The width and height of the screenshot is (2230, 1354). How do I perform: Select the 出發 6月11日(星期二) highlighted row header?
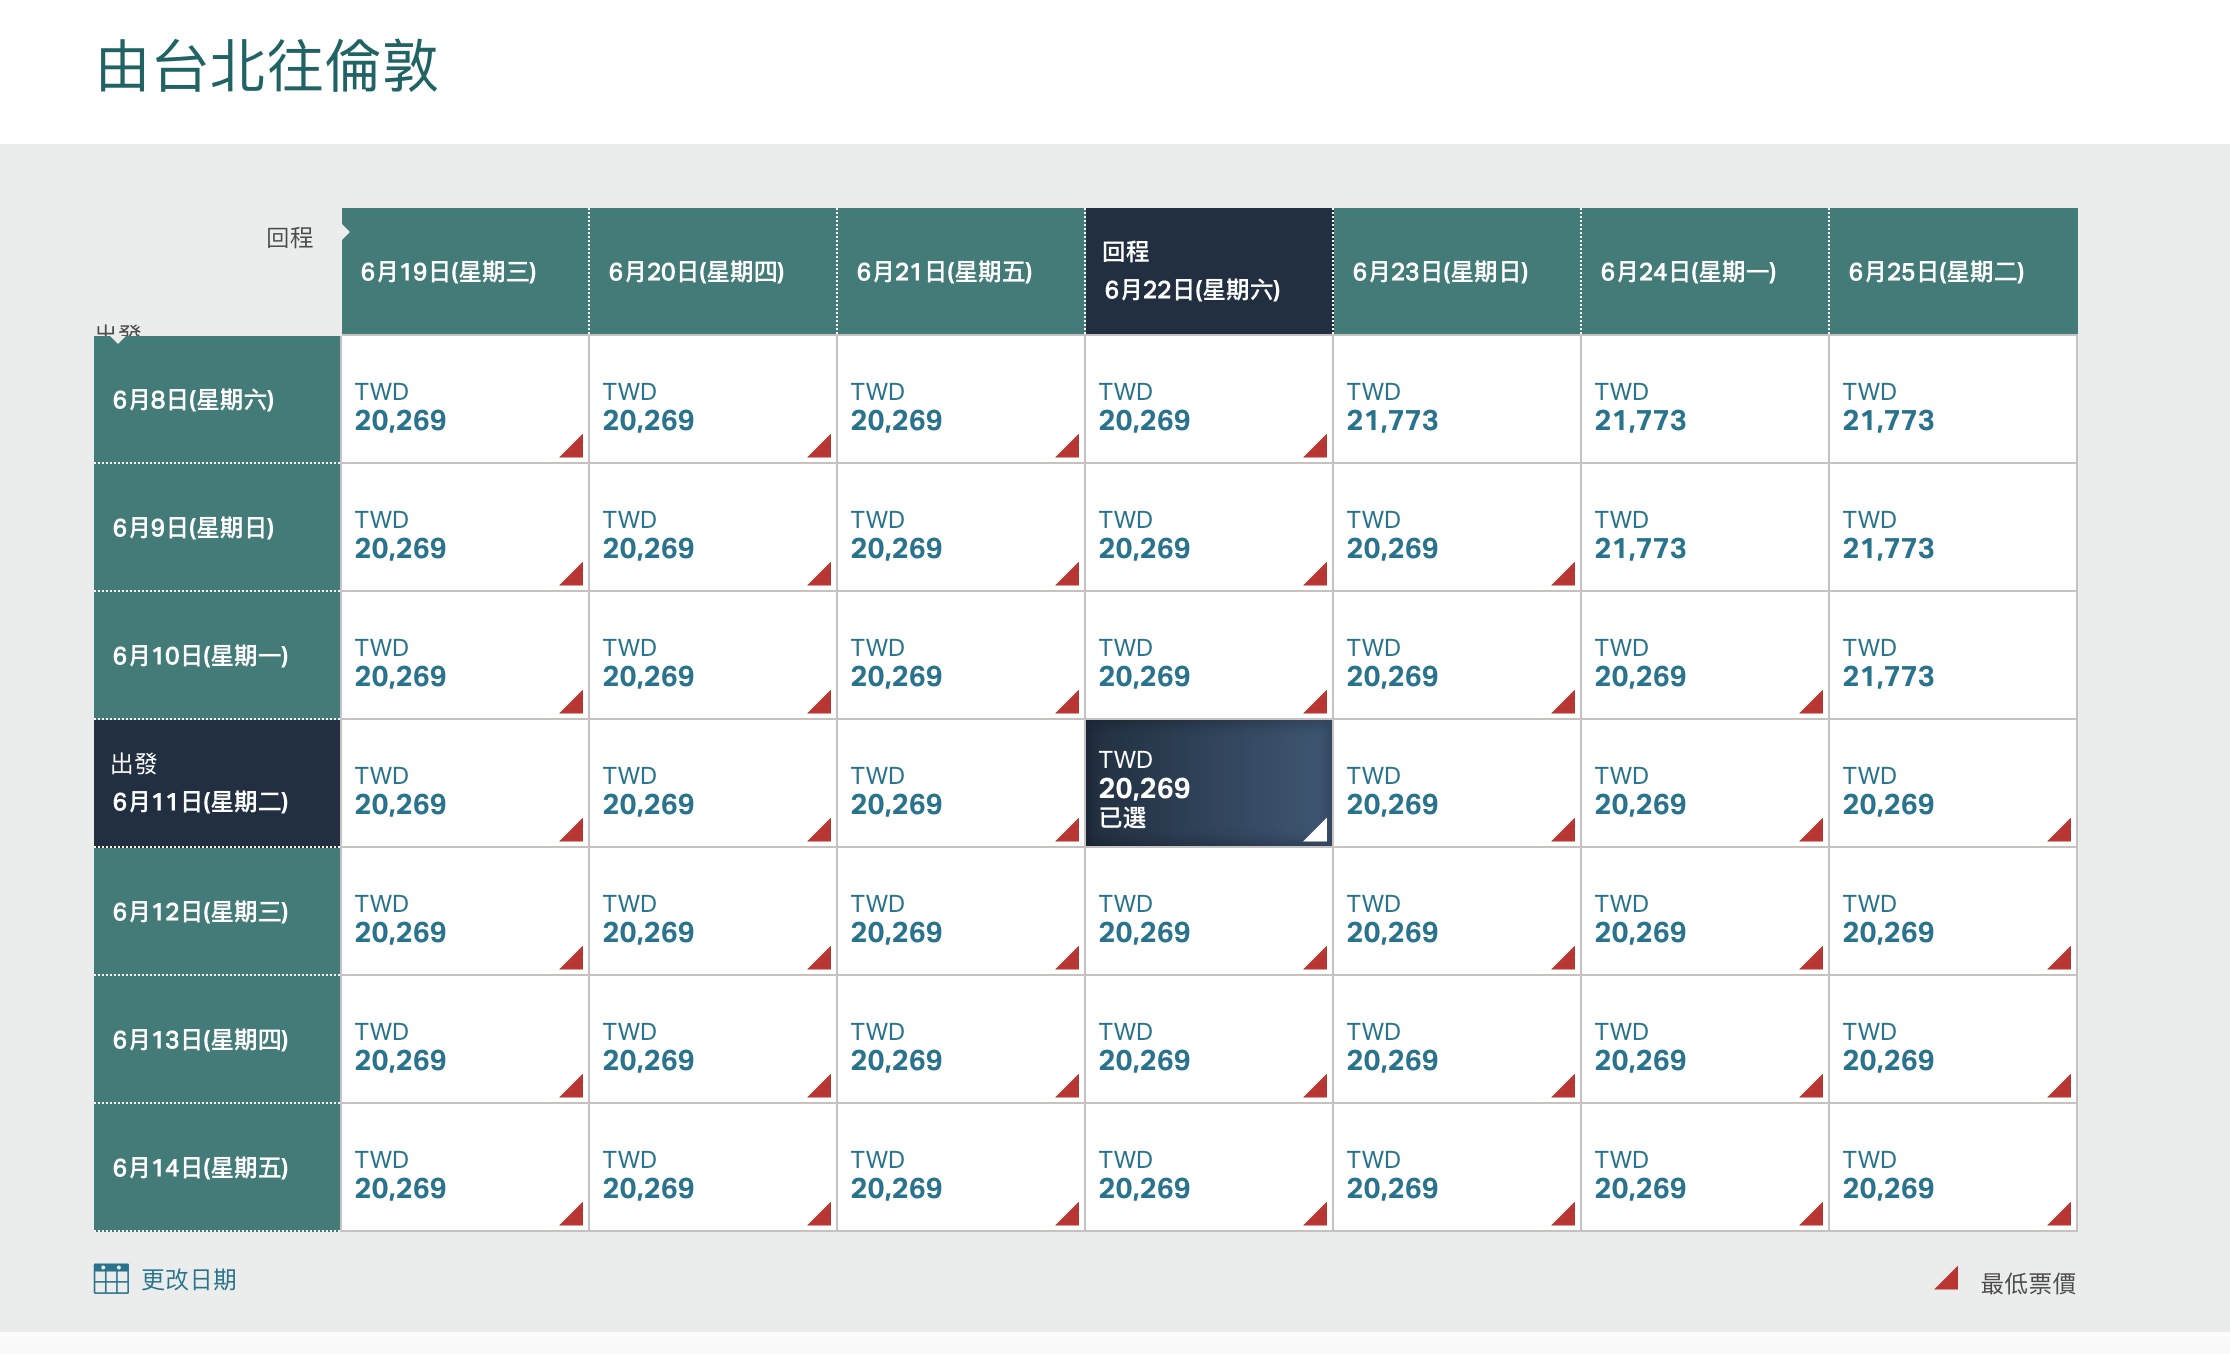pyautogui.click(x=216, y=784)
